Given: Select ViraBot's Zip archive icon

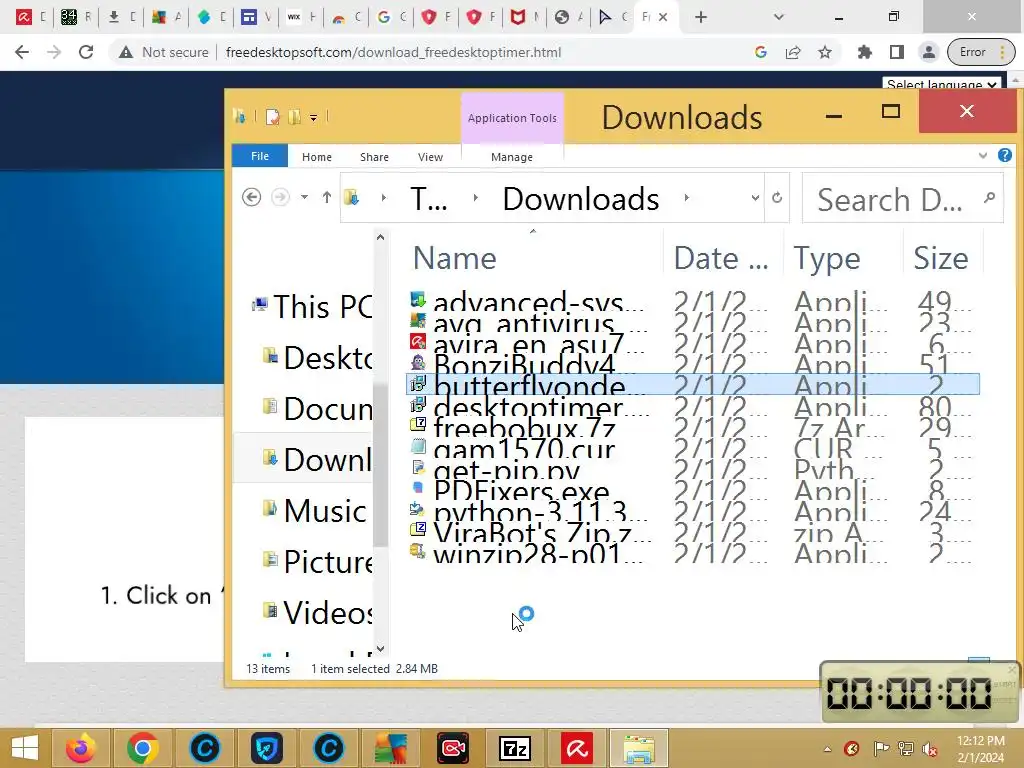Looking at the screenshot, I should tap(417, 530).
